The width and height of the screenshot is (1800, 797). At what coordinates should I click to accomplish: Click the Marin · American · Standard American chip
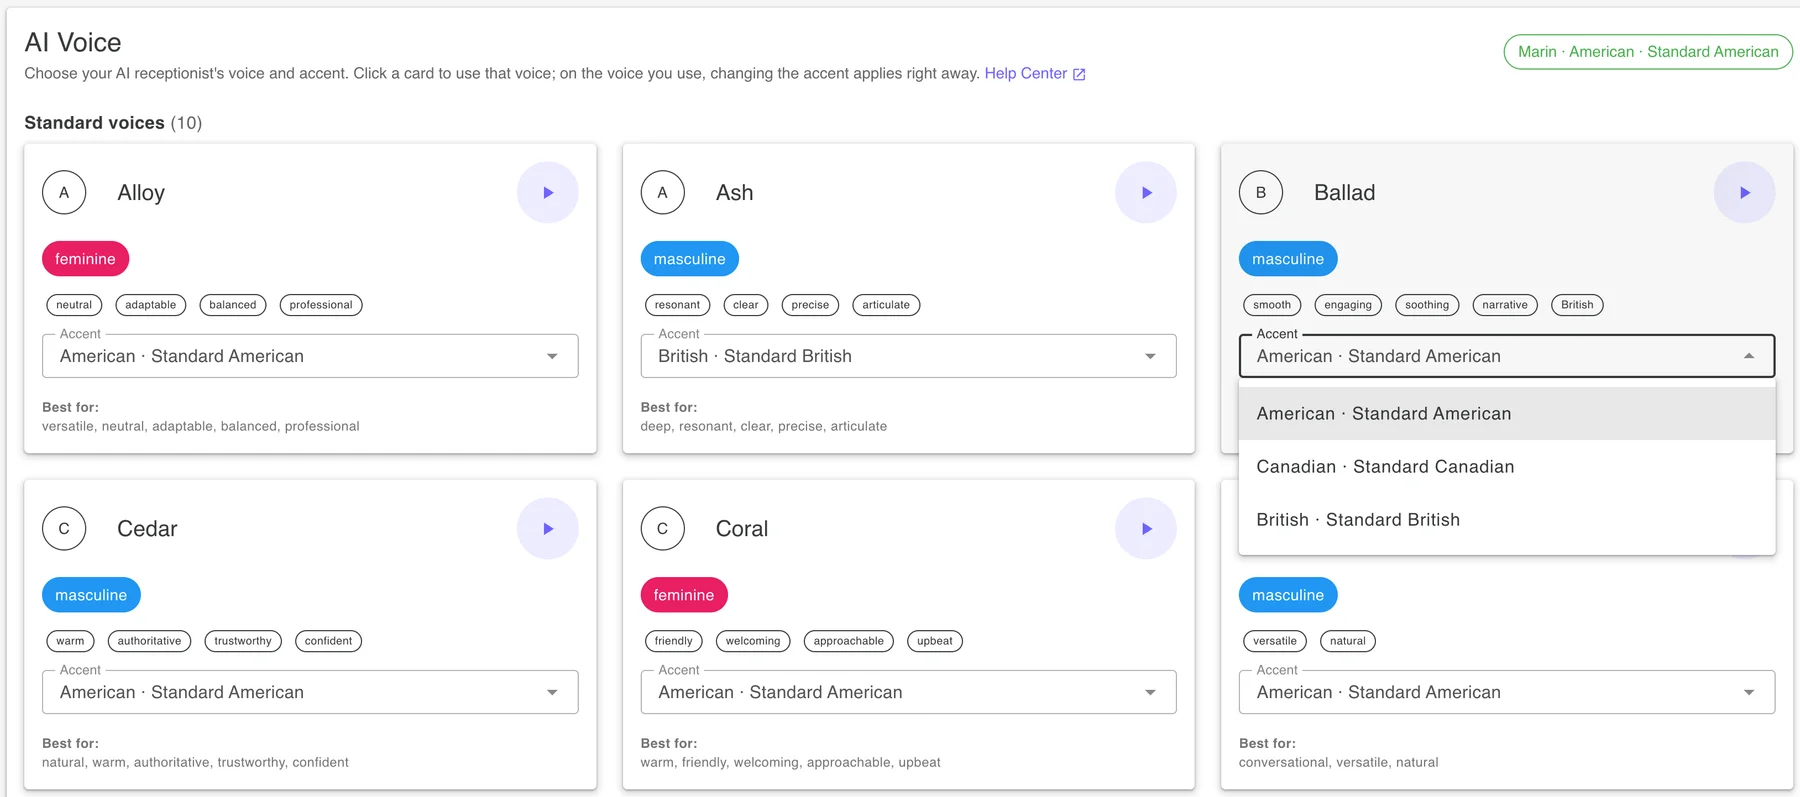click(1648, 52)
